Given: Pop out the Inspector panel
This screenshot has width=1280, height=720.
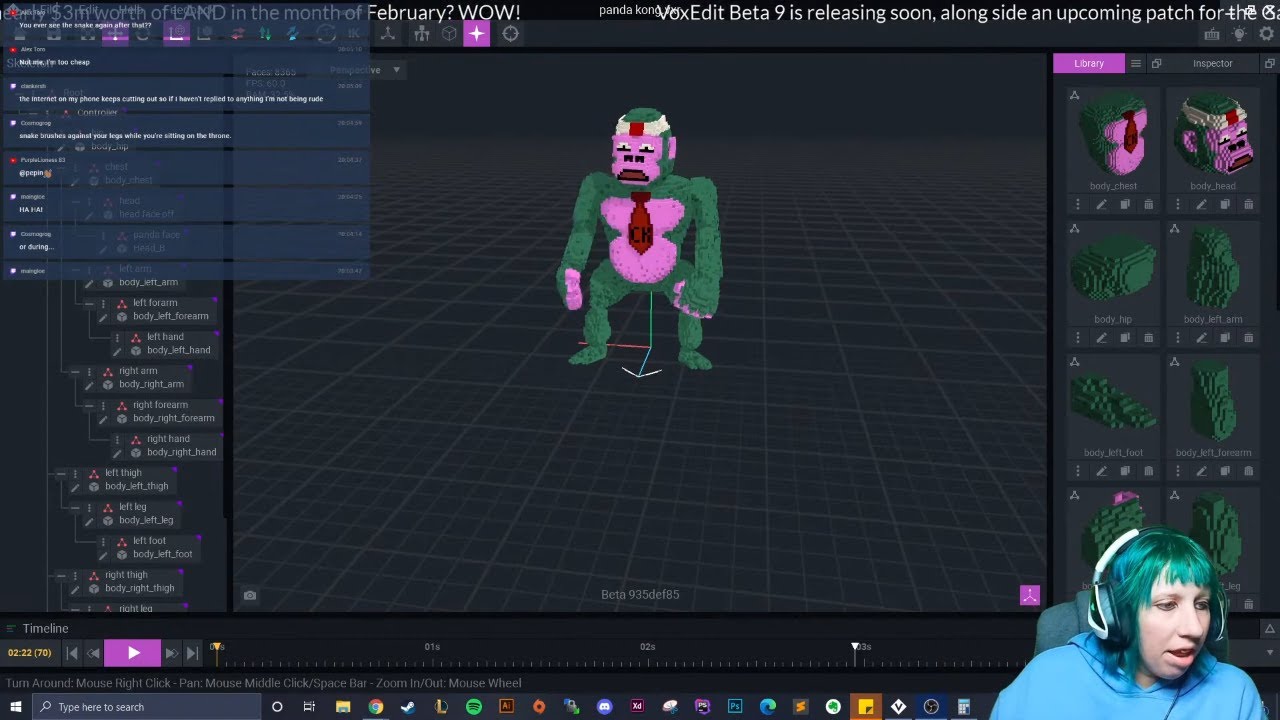Looking at the screenshot, I should [x=1269, y=63].
